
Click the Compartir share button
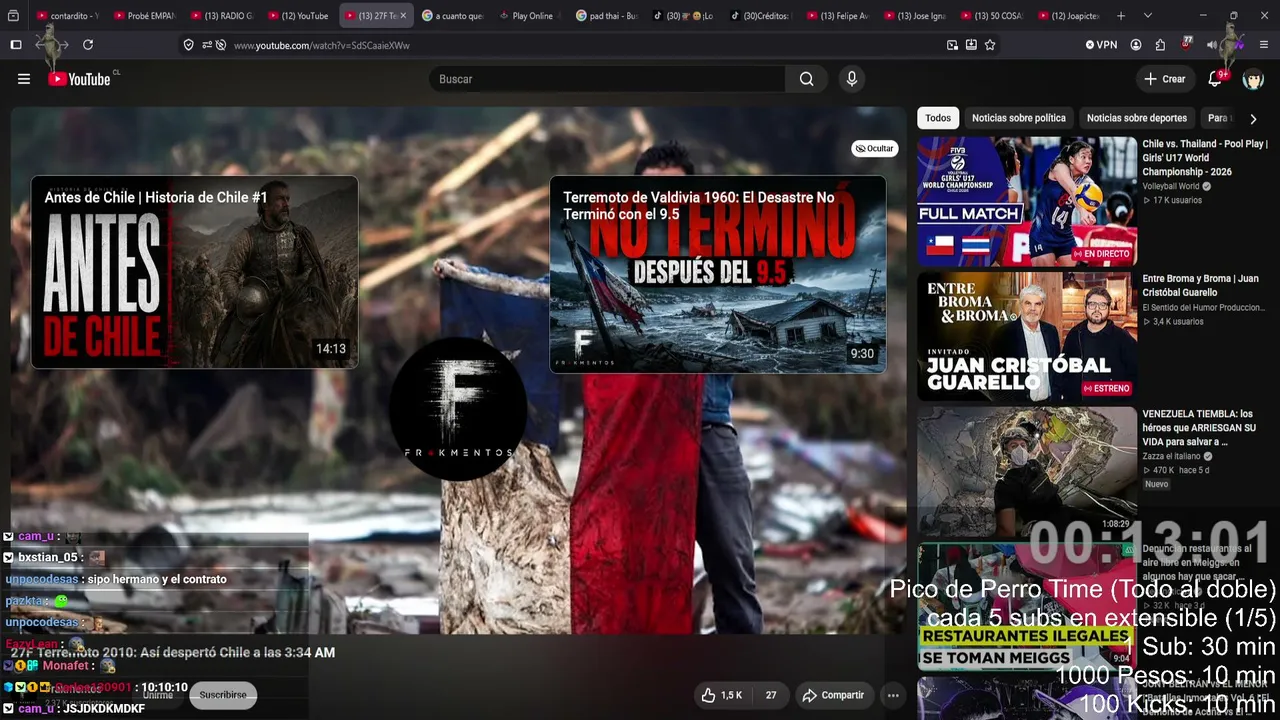click(x=834, y=695)
